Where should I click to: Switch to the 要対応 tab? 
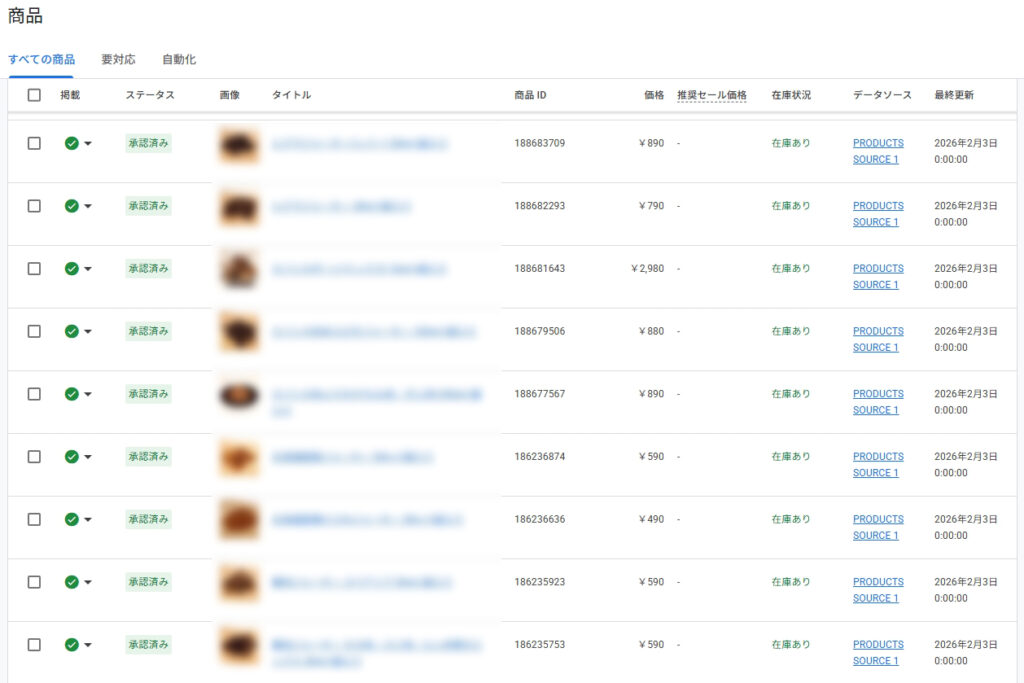(118, 60)
